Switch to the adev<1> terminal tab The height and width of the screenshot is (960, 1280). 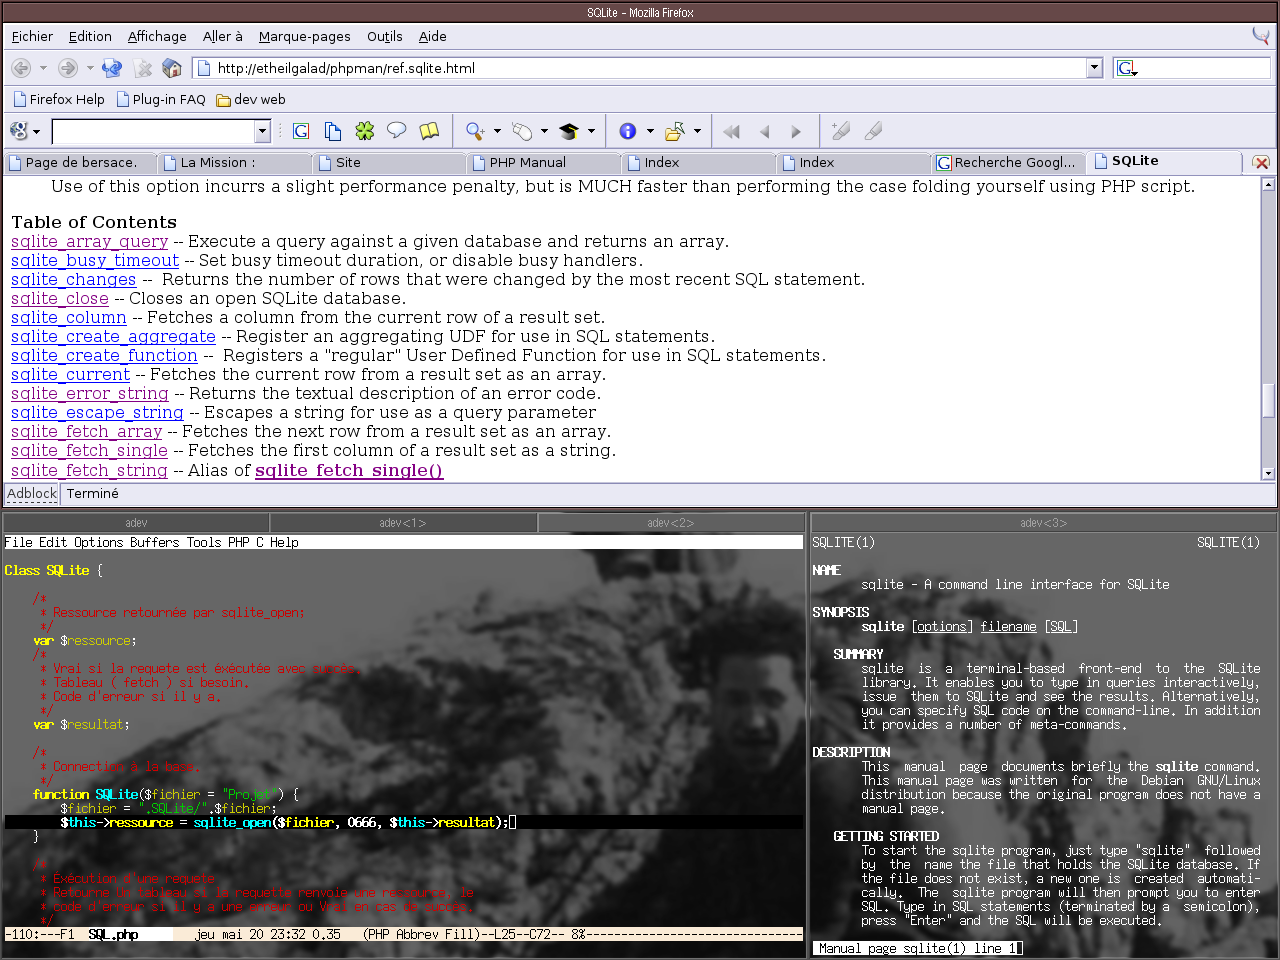(403, 522)
